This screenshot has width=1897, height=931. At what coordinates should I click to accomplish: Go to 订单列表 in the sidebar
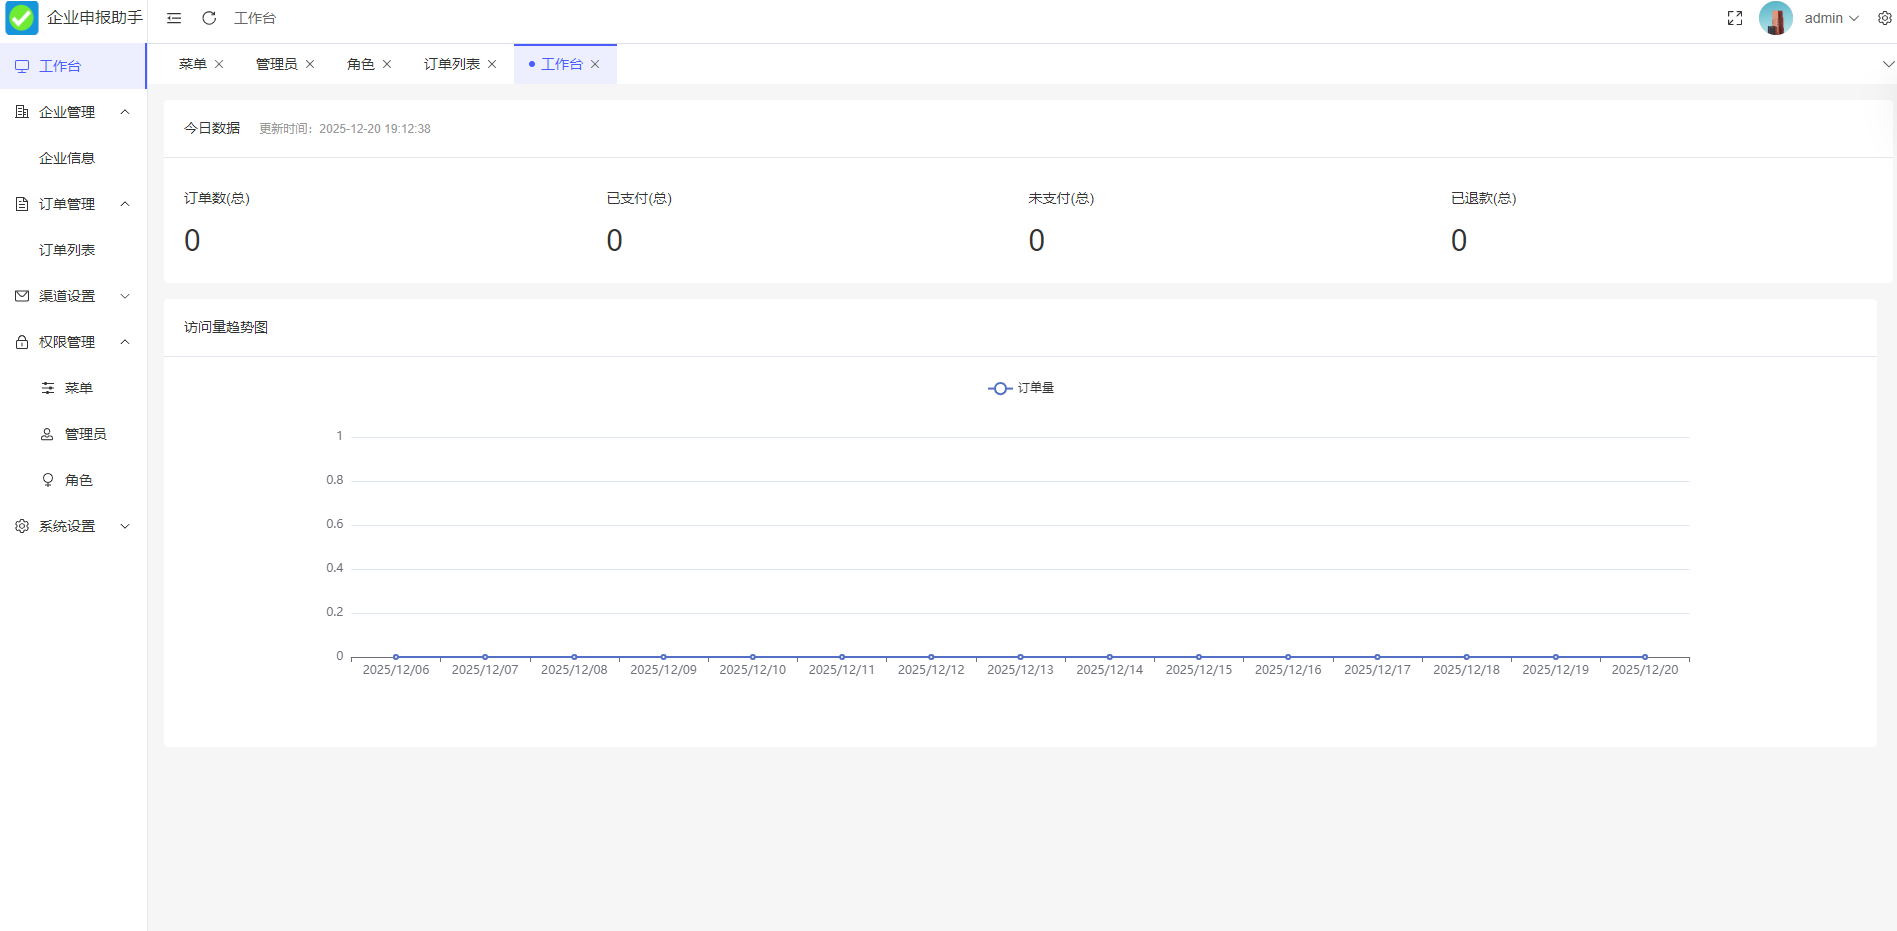coord(67,250)
